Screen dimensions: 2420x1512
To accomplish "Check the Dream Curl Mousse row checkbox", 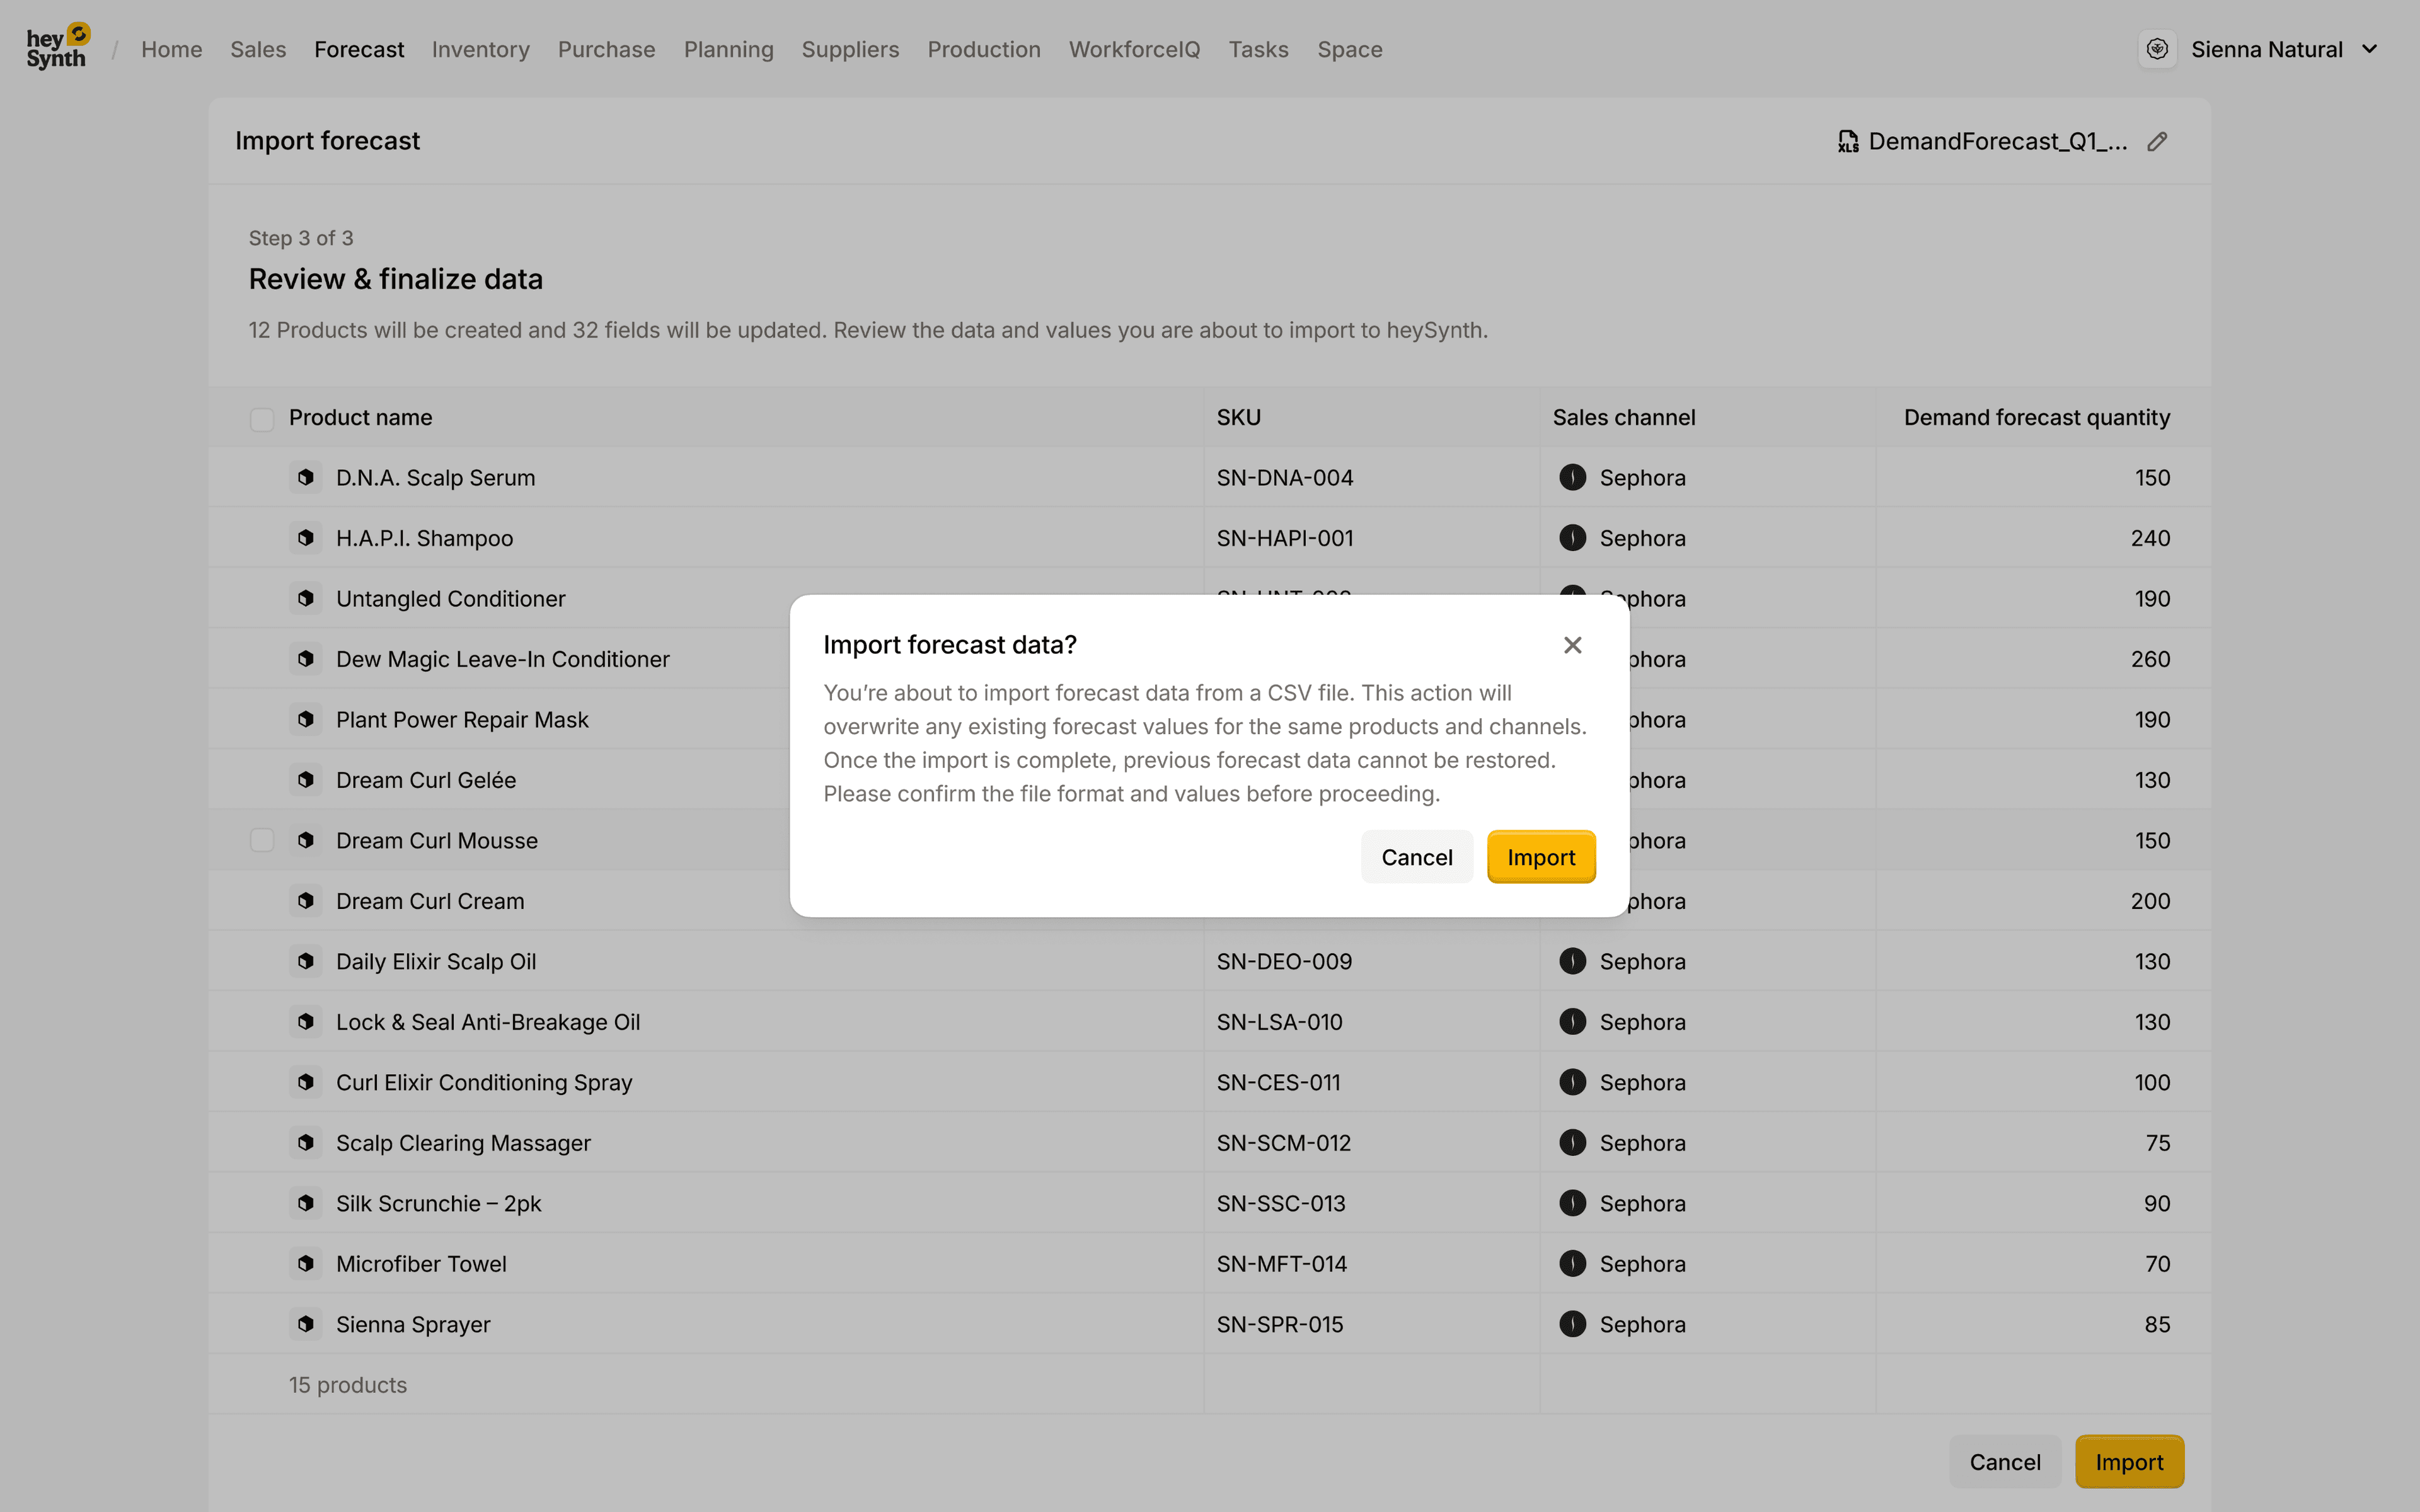I will click(262, 840).
